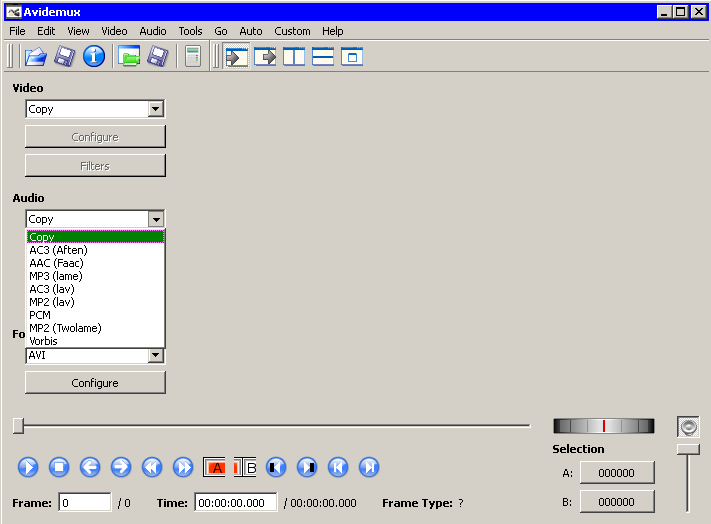Open a video file with folder icon
Screen dimensions: 711x524
click(x=36, y=57)
